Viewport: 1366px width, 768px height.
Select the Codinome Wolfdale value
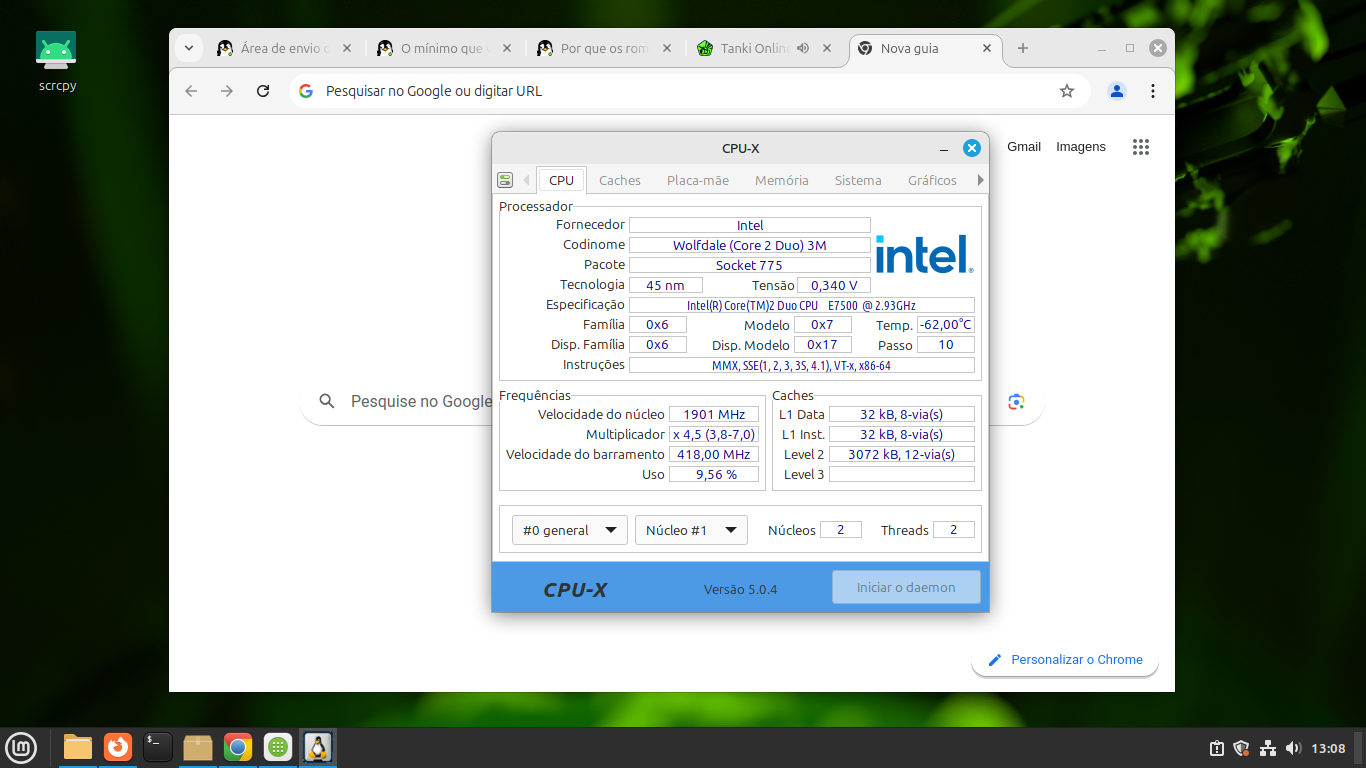coord(750,245)
